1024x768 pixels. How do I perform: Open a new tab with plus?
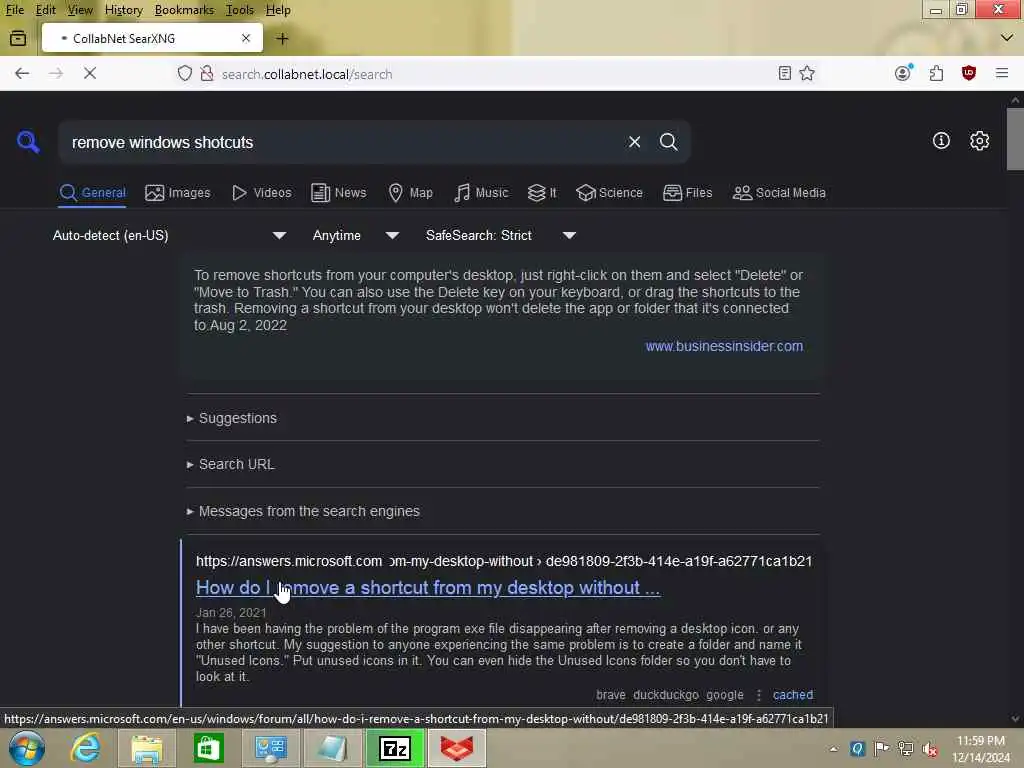coord(282,39)
